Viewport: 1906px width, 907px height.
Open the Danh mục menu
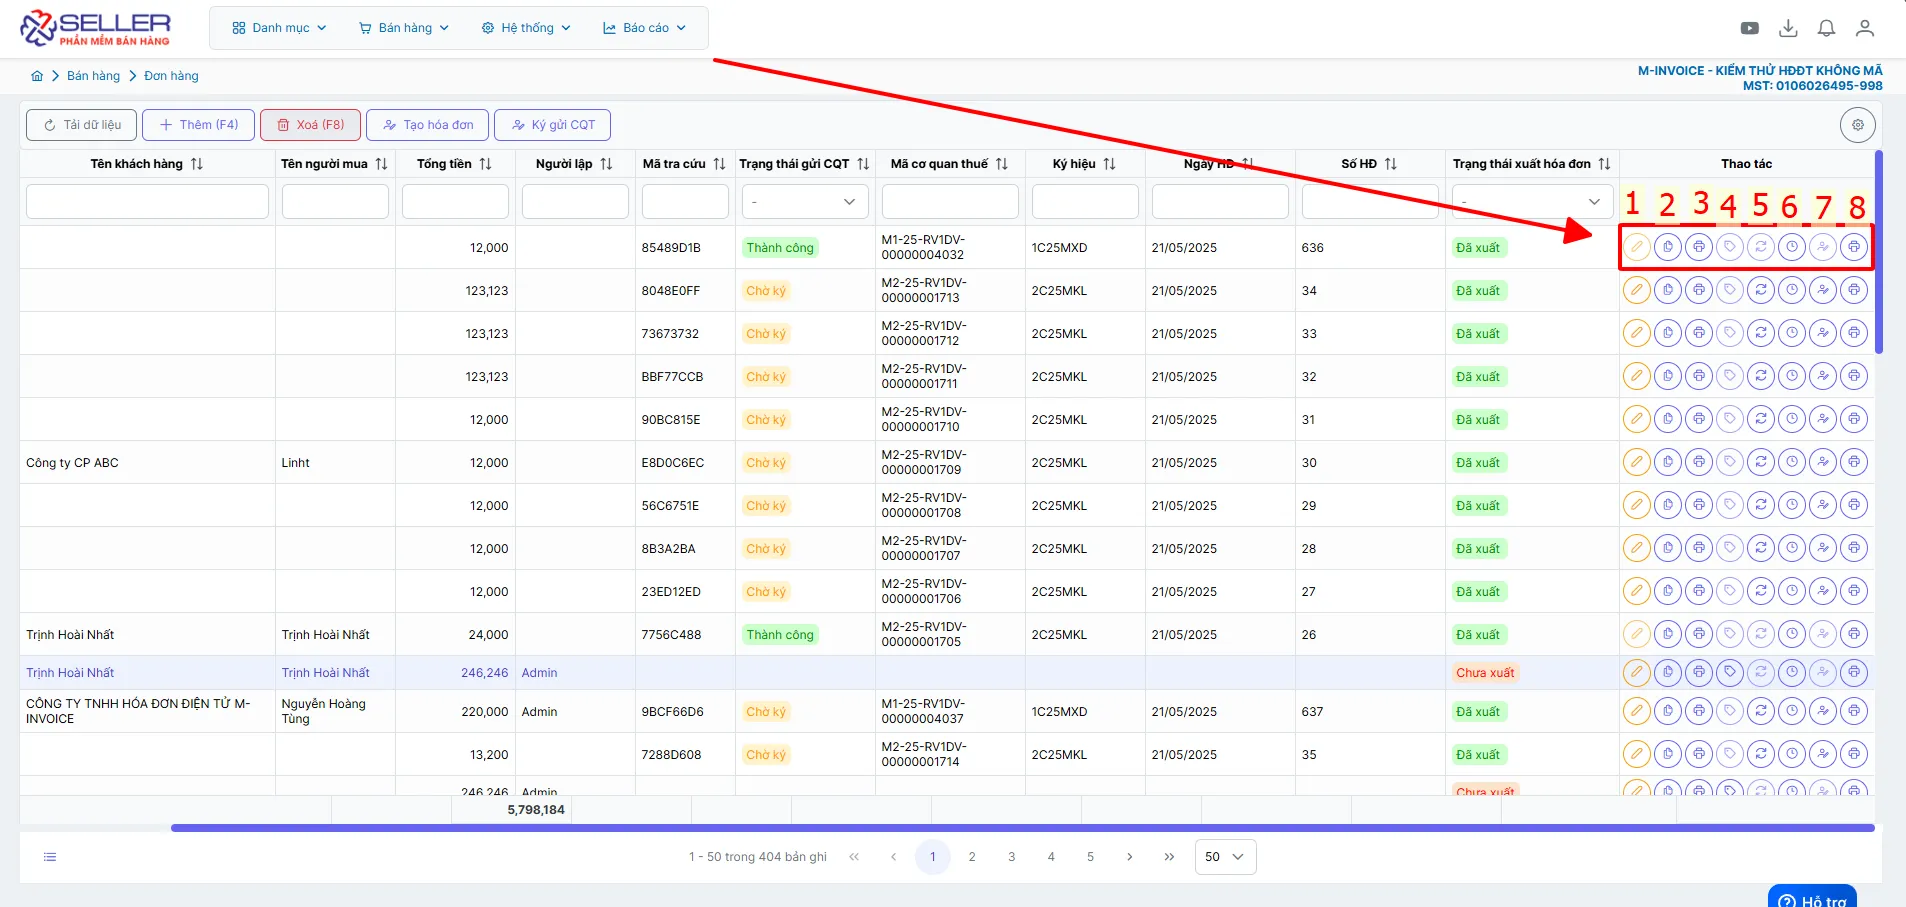click(279, 28)
